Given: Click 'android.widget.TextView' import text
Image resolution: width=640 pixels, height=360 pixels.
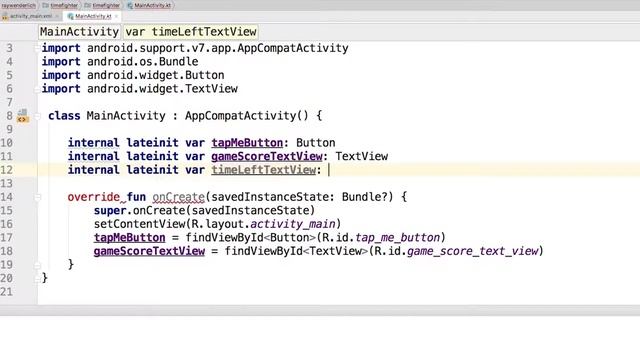Looking at the screenshot, I should click(162, 89).
